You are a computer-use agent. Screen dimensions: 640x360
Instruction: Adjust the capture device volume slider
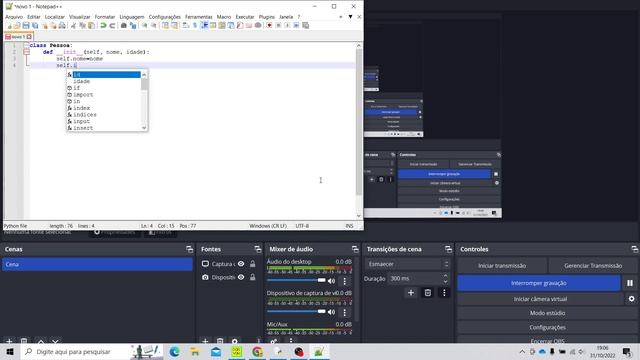tap(296, 311)
